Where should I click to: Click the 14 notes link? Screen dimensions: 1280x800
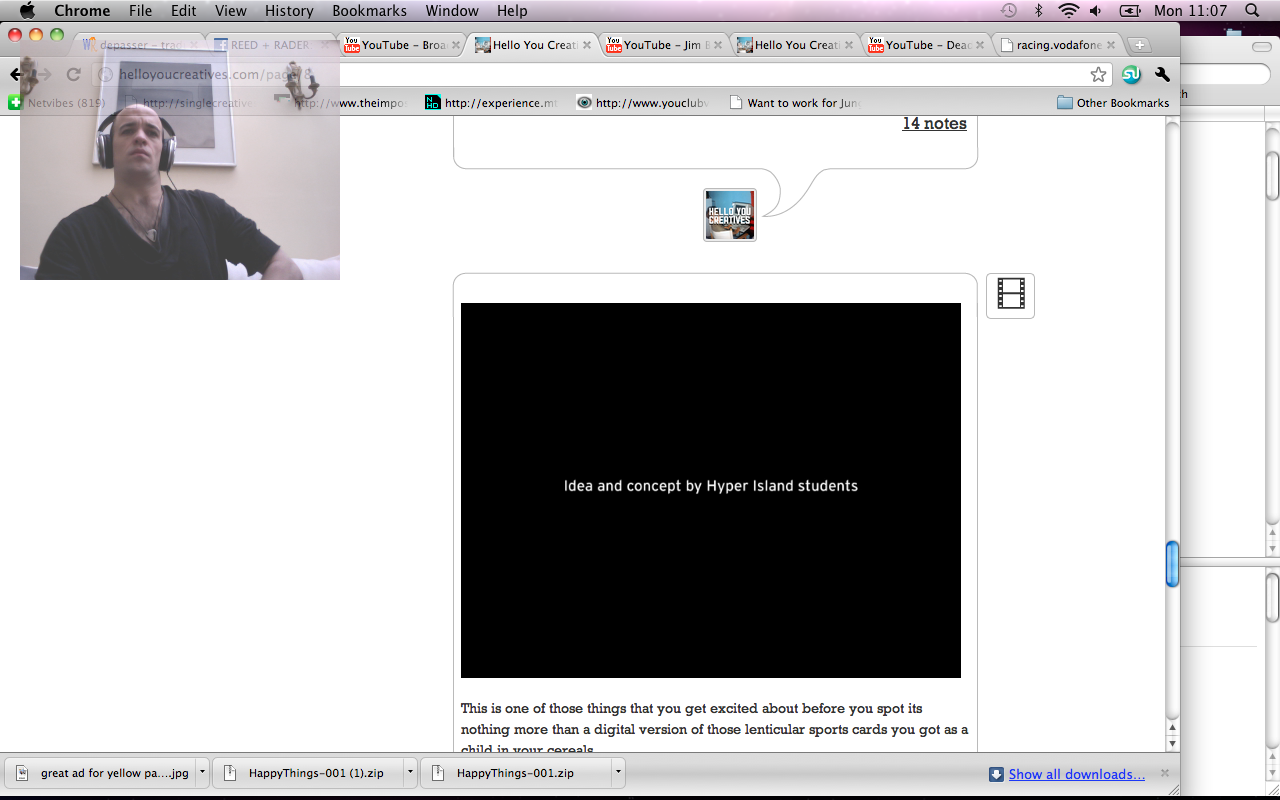tap(934, 124)
